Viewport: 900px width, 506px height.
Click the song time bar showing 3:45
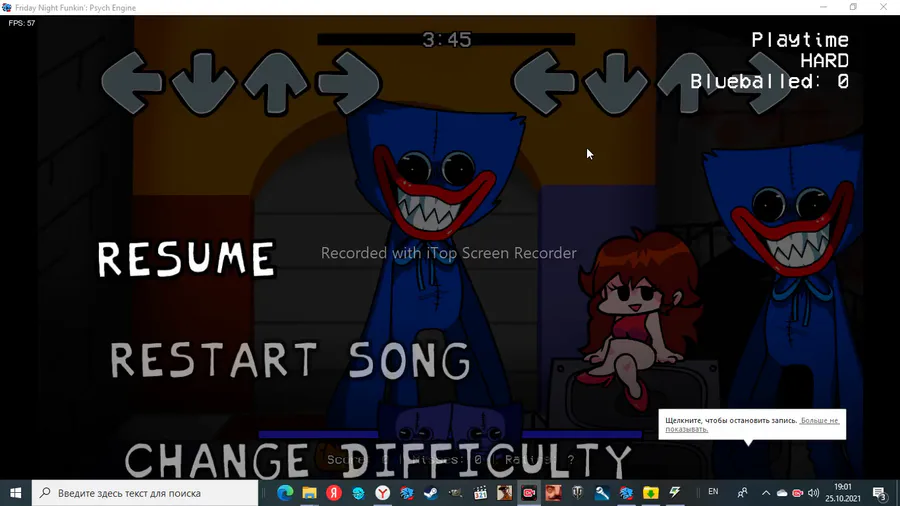(x=446, y=39)
